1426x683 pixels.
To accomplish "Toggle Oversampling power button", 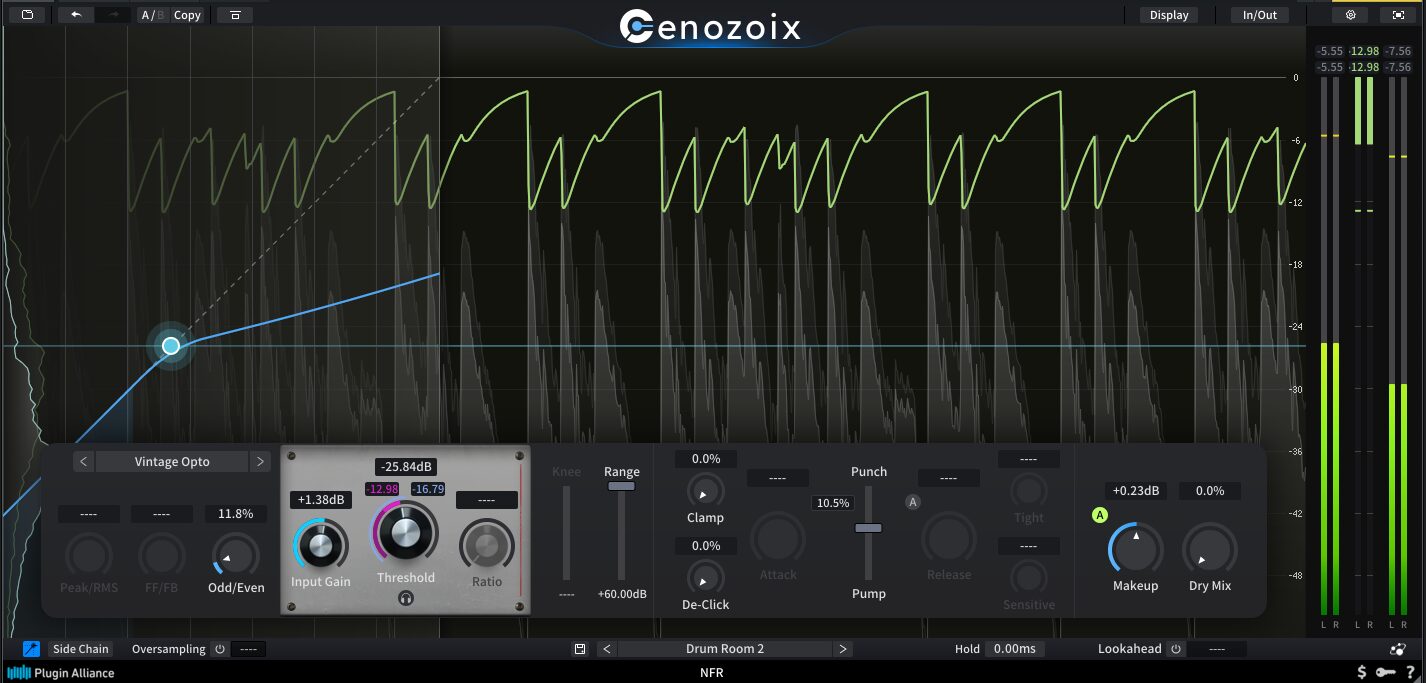I will [220, 649].
